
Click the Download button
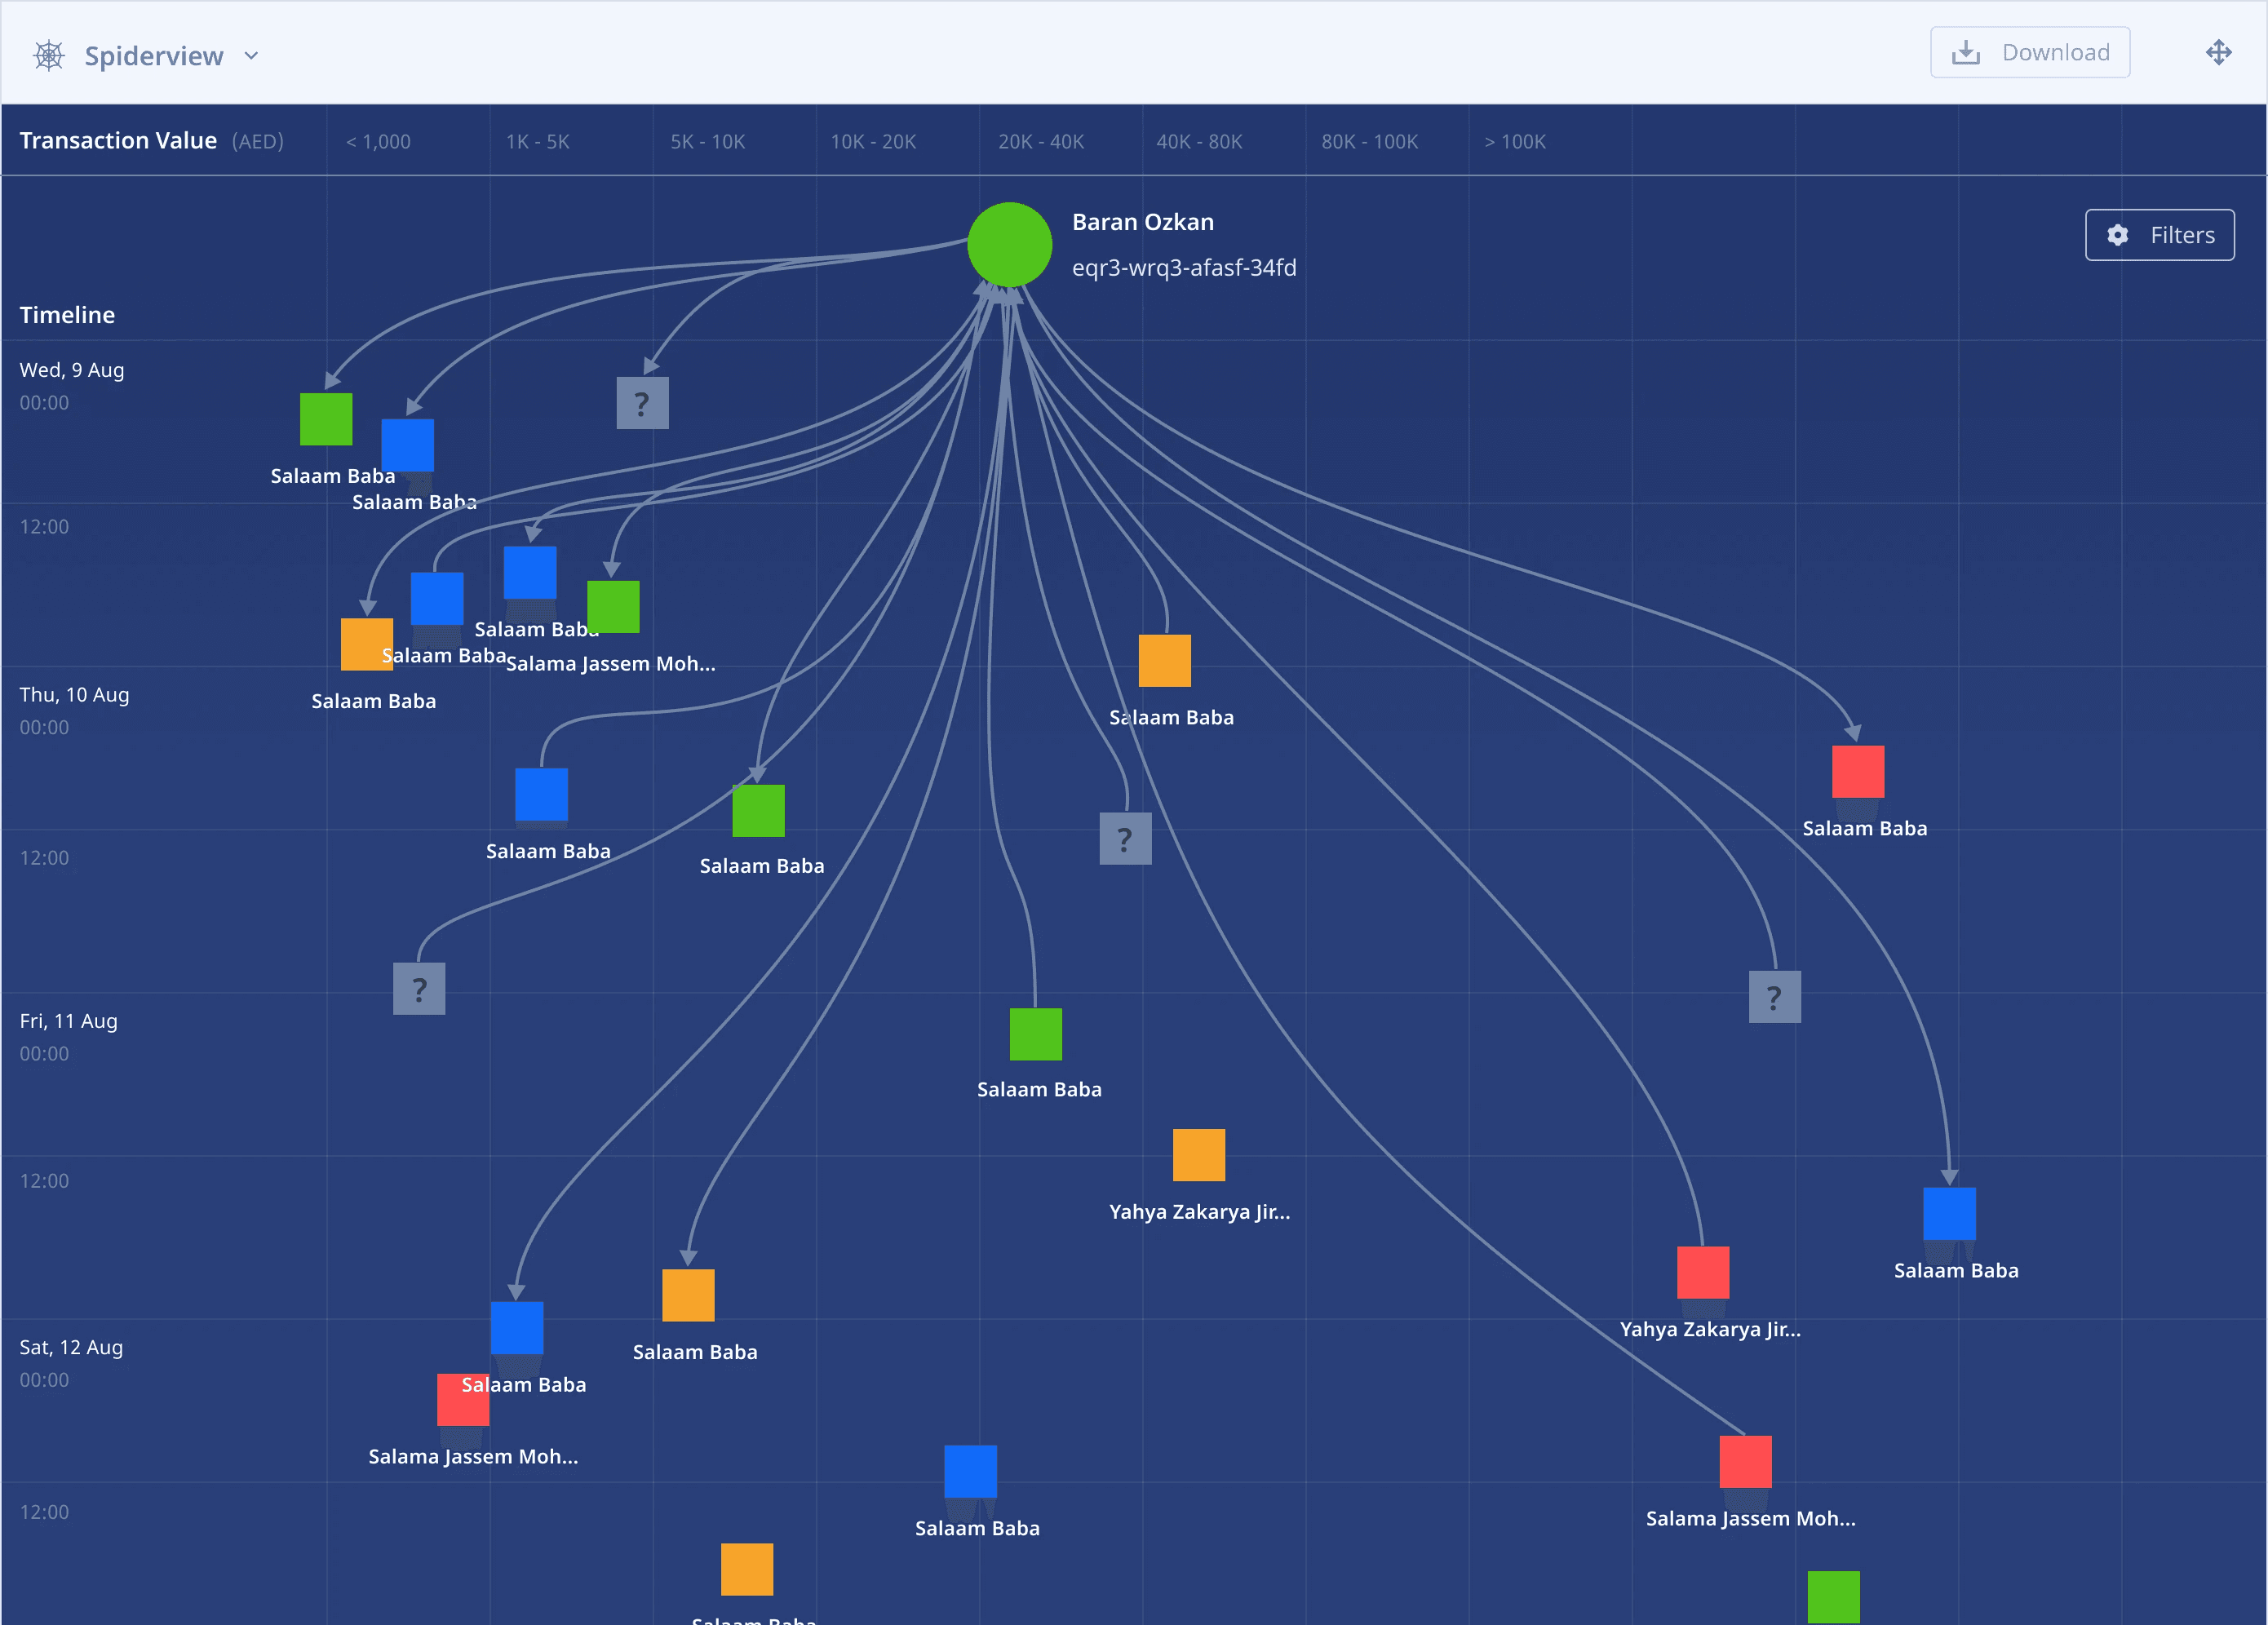pyautogui.click(x=2029, y=53)
